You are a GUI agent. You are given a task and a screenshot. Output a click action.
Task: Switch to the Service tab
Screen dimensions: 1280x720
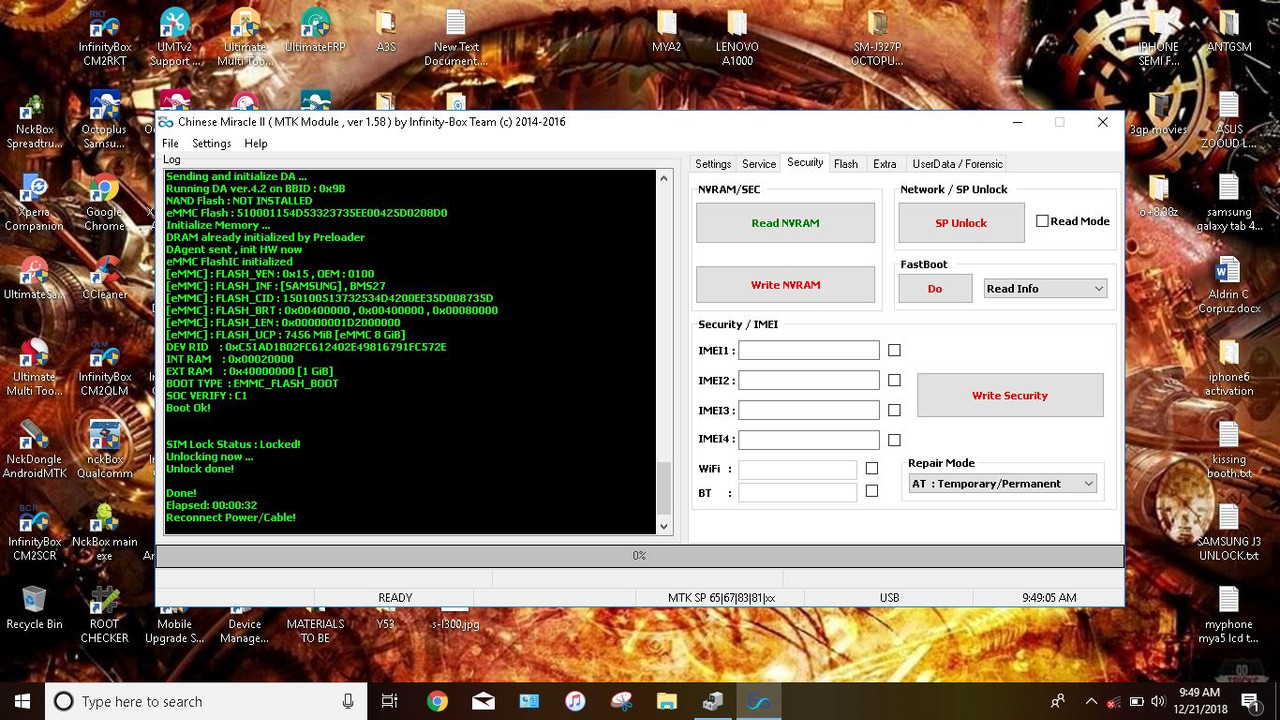click(x=759, y=164)
